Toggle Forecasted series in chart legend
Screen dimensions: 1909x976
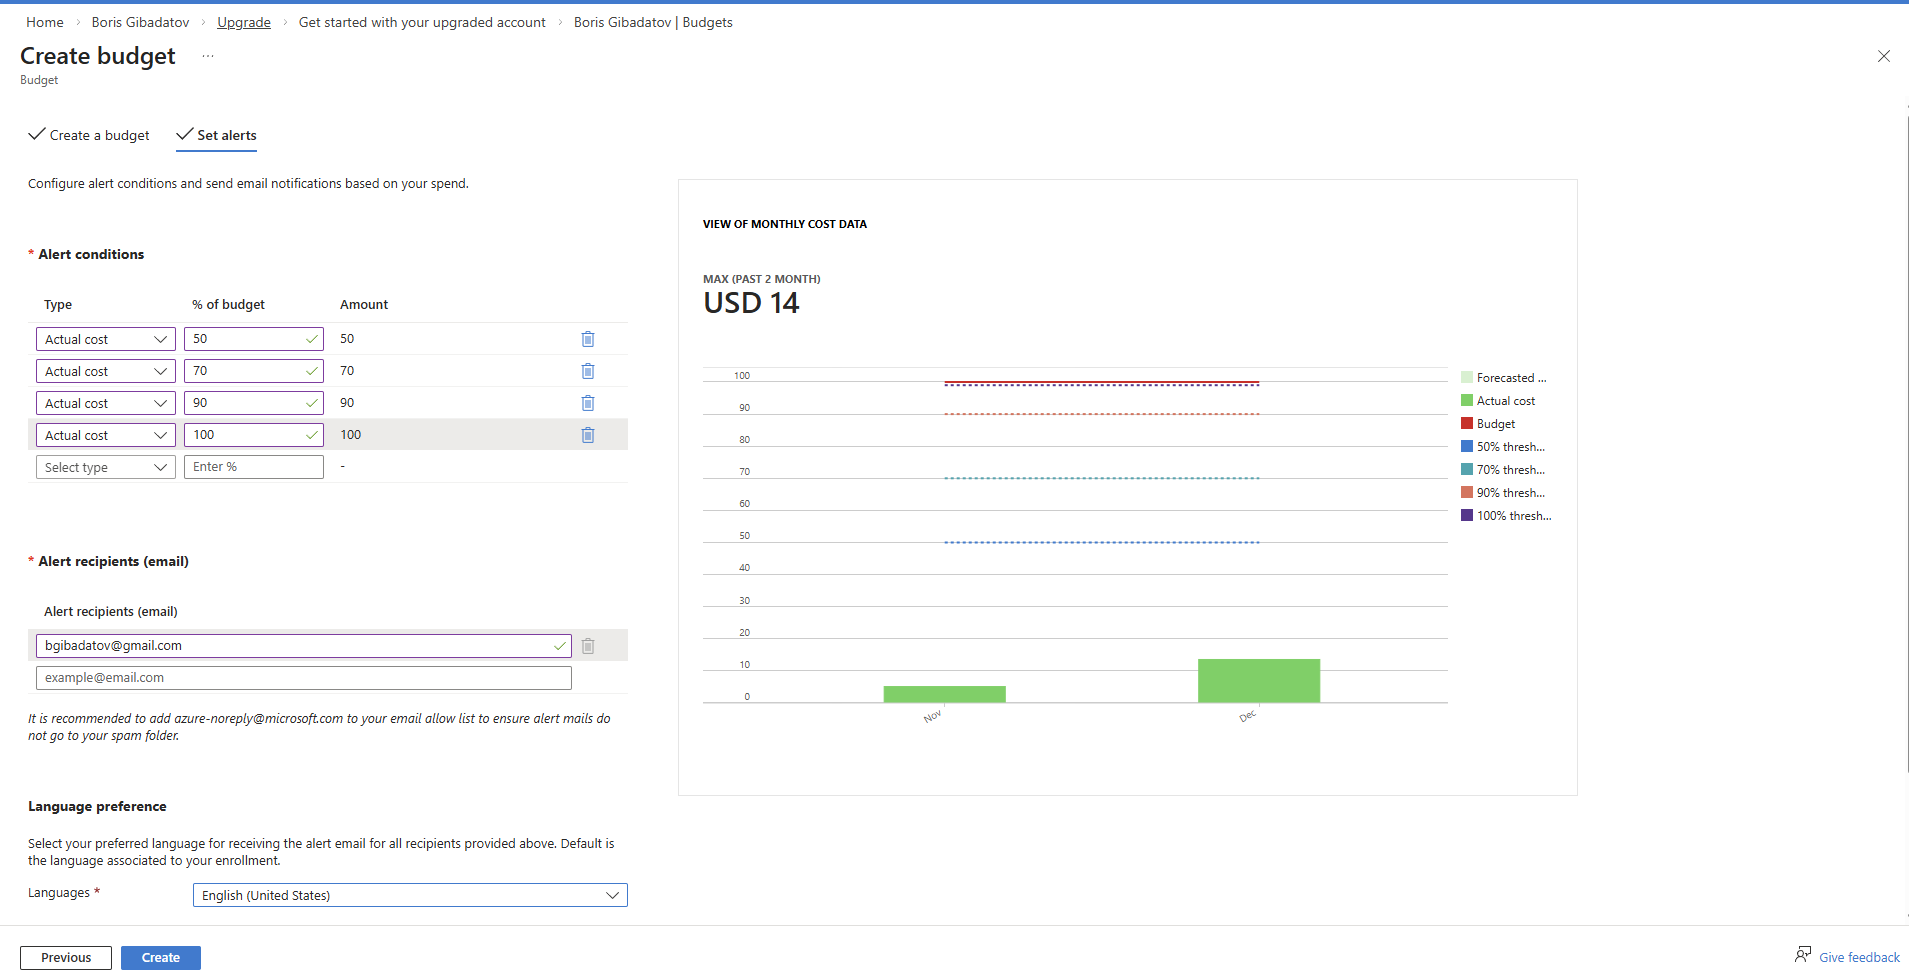[1504, 378]
